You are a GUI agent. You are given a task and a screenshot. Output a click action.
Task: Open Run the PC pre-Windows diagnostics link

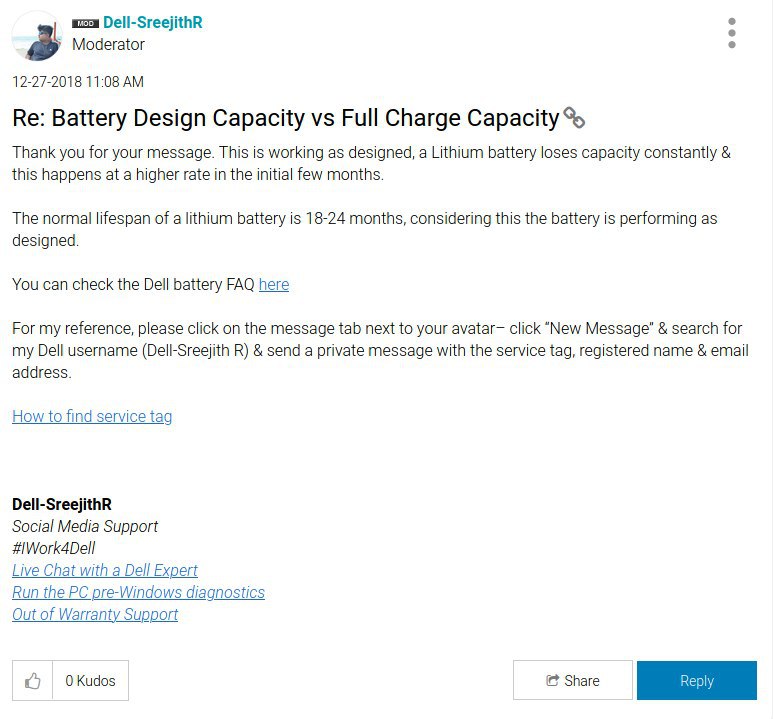coord(139,592)
